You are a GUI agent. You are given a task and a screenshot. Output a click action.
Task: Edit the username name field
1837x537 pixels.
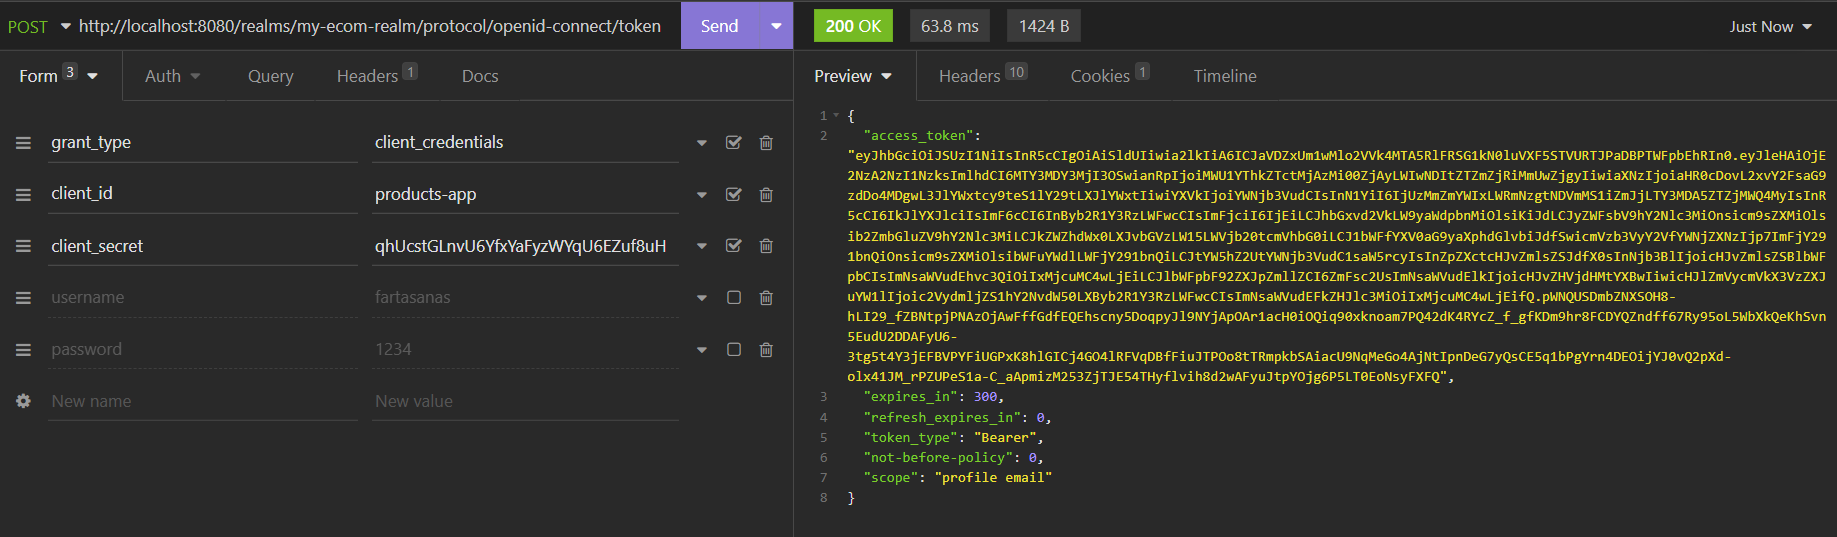(x=203, y=298)
